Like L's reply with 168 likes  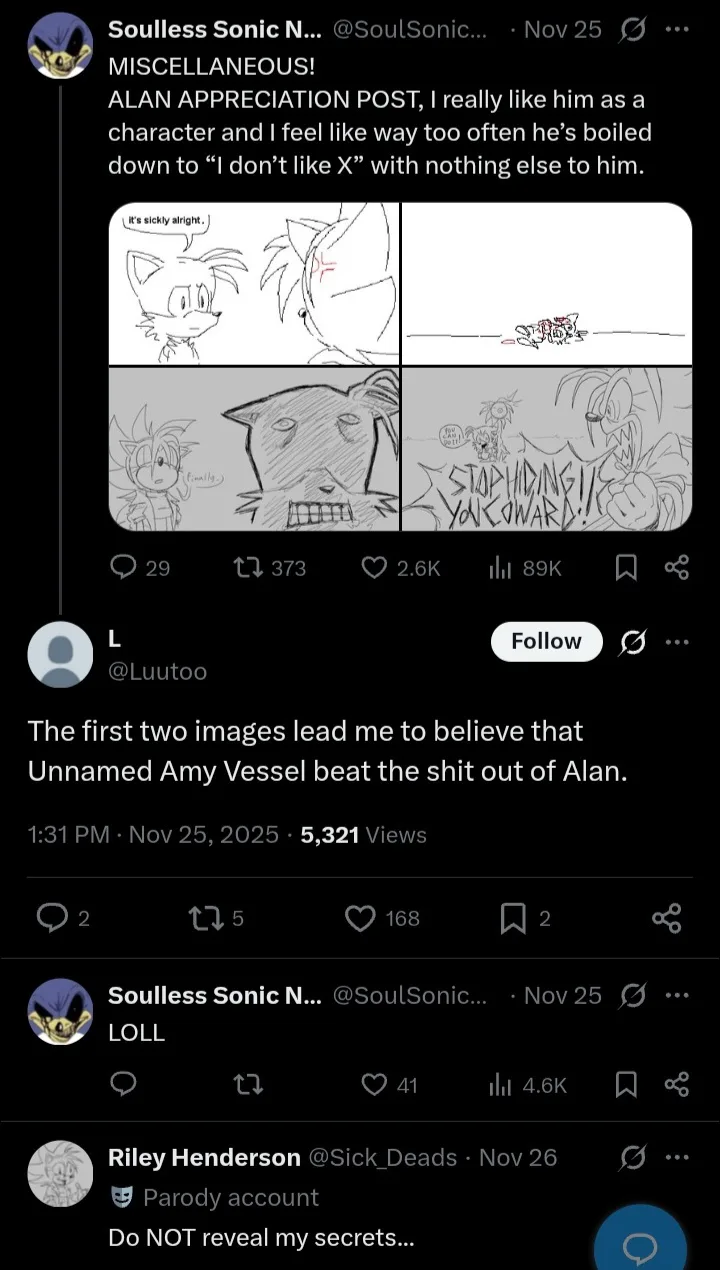[x=361, y=918]
